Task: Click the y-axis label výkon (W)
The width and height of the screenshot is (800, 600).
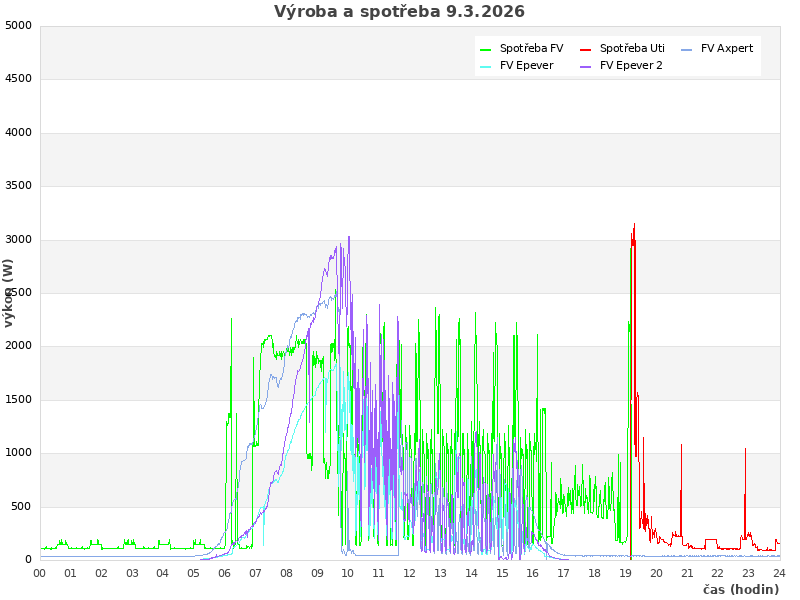Action: [x=9, y=292]
